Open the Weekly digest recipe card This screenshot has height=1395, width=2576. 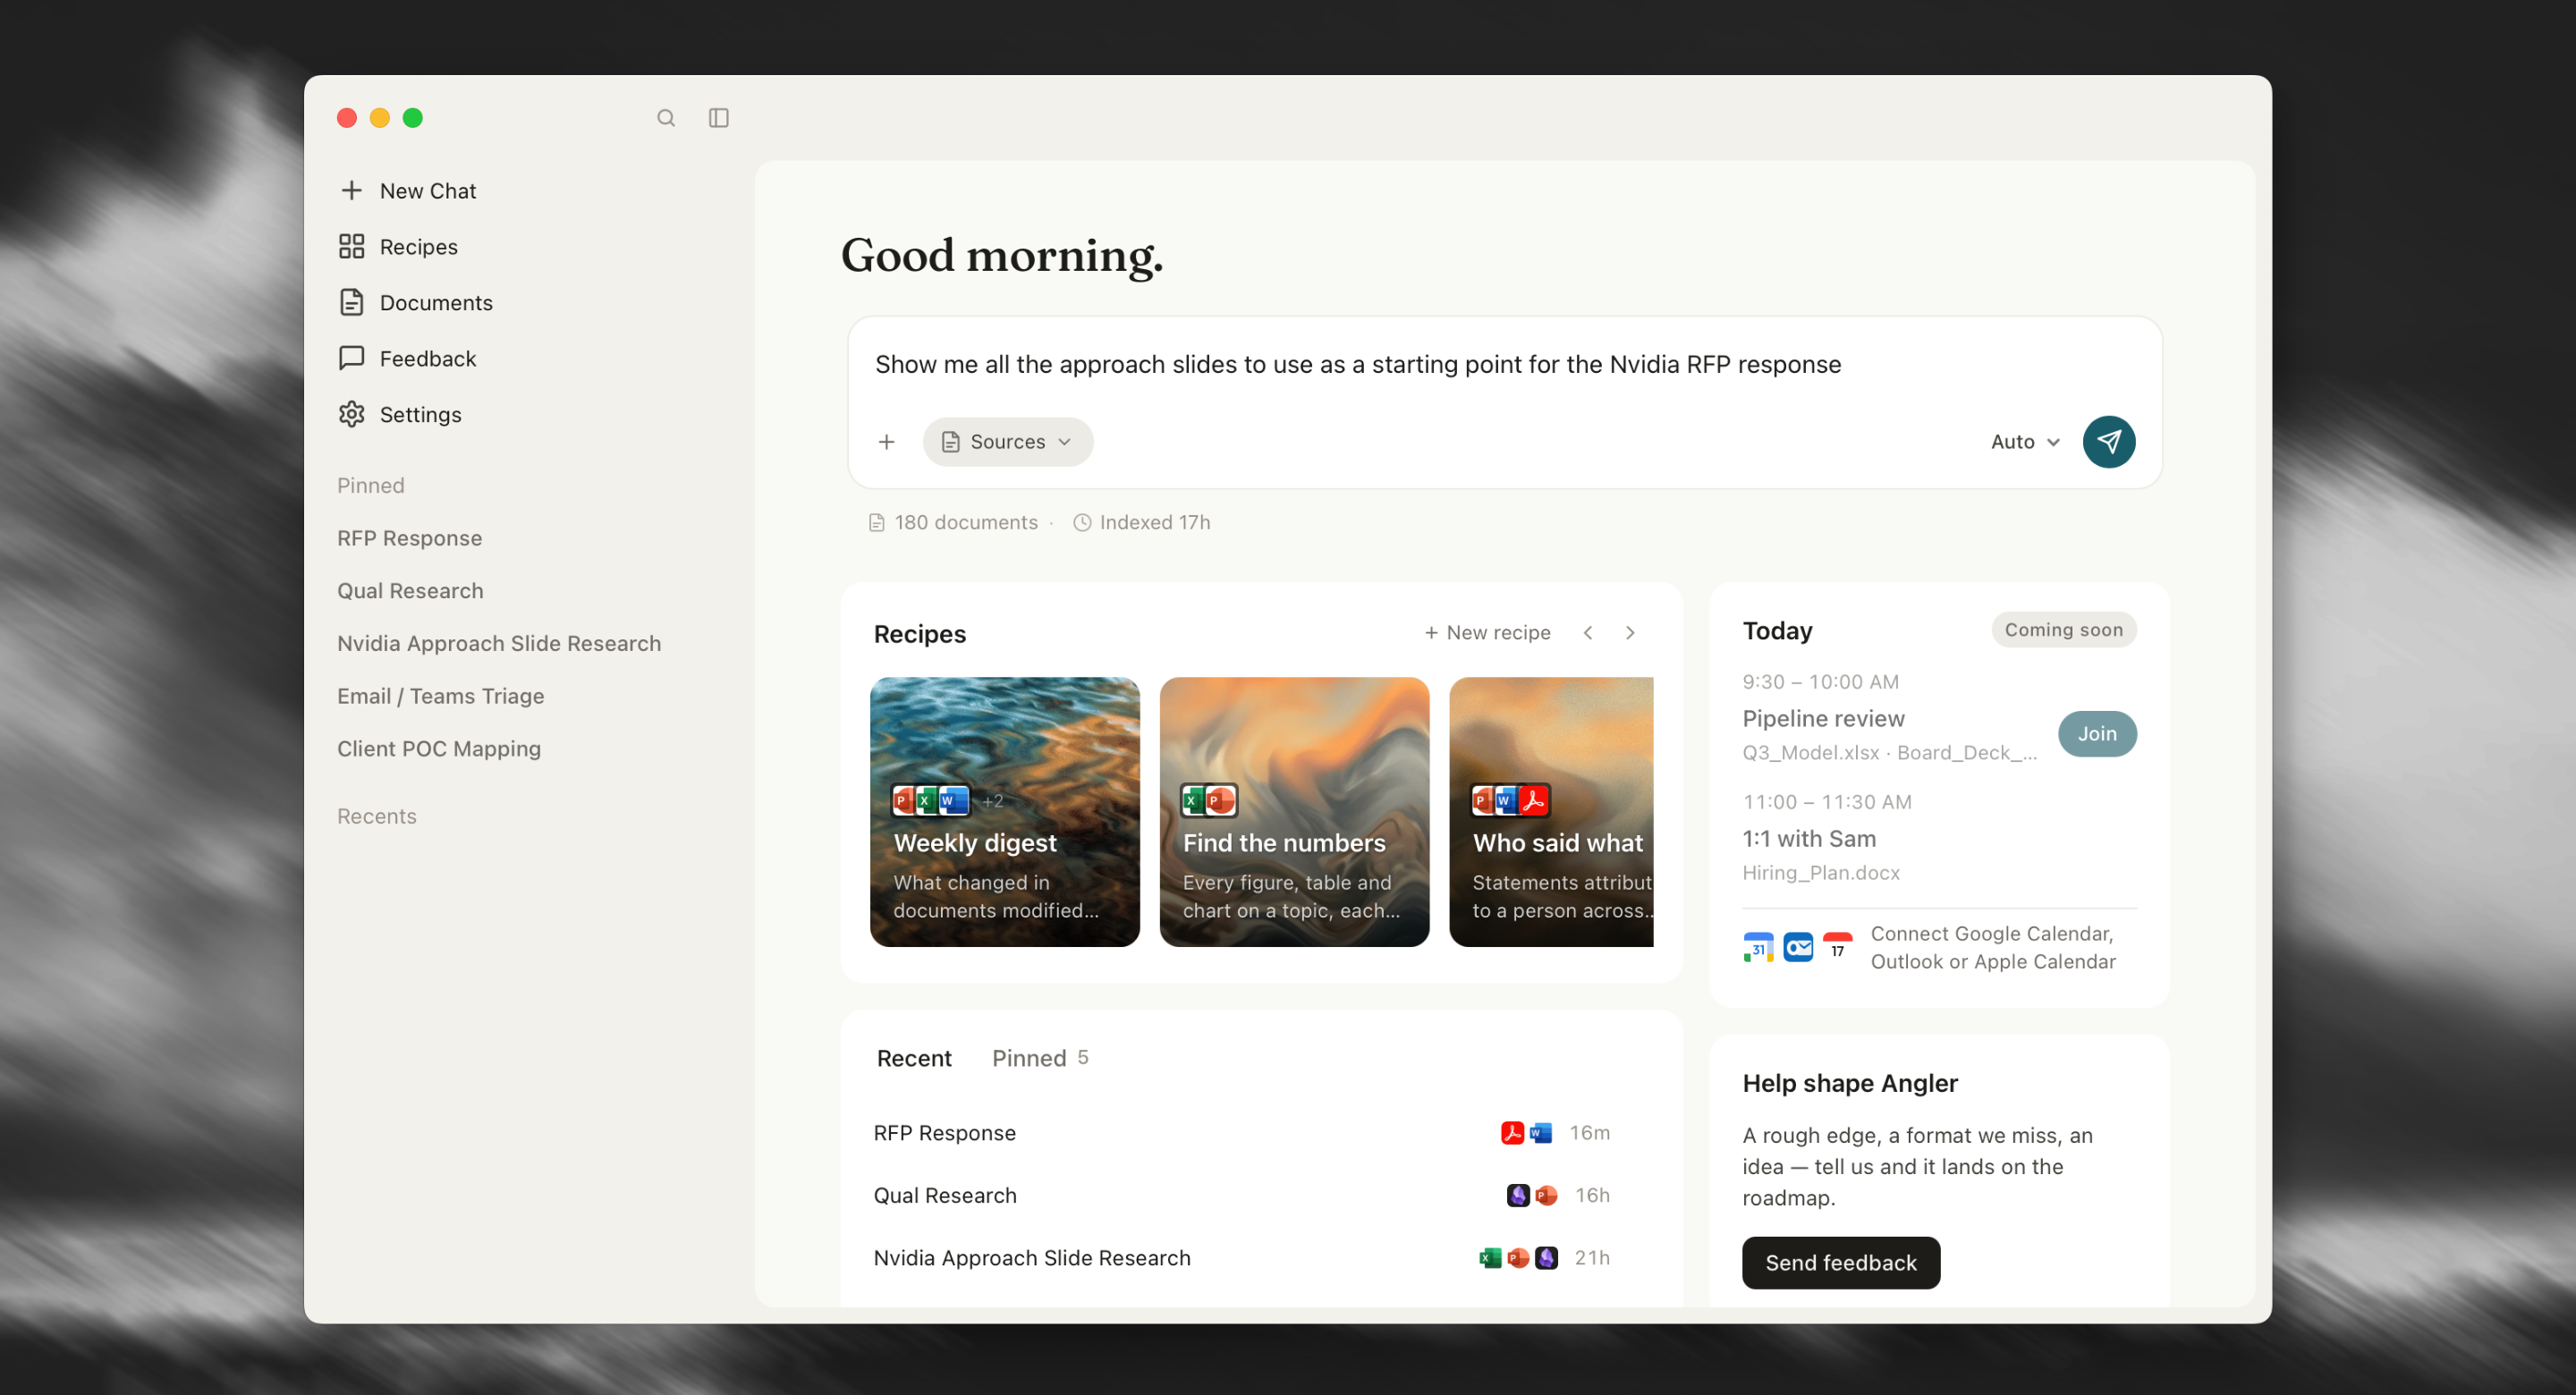(x=1004, y=812)
